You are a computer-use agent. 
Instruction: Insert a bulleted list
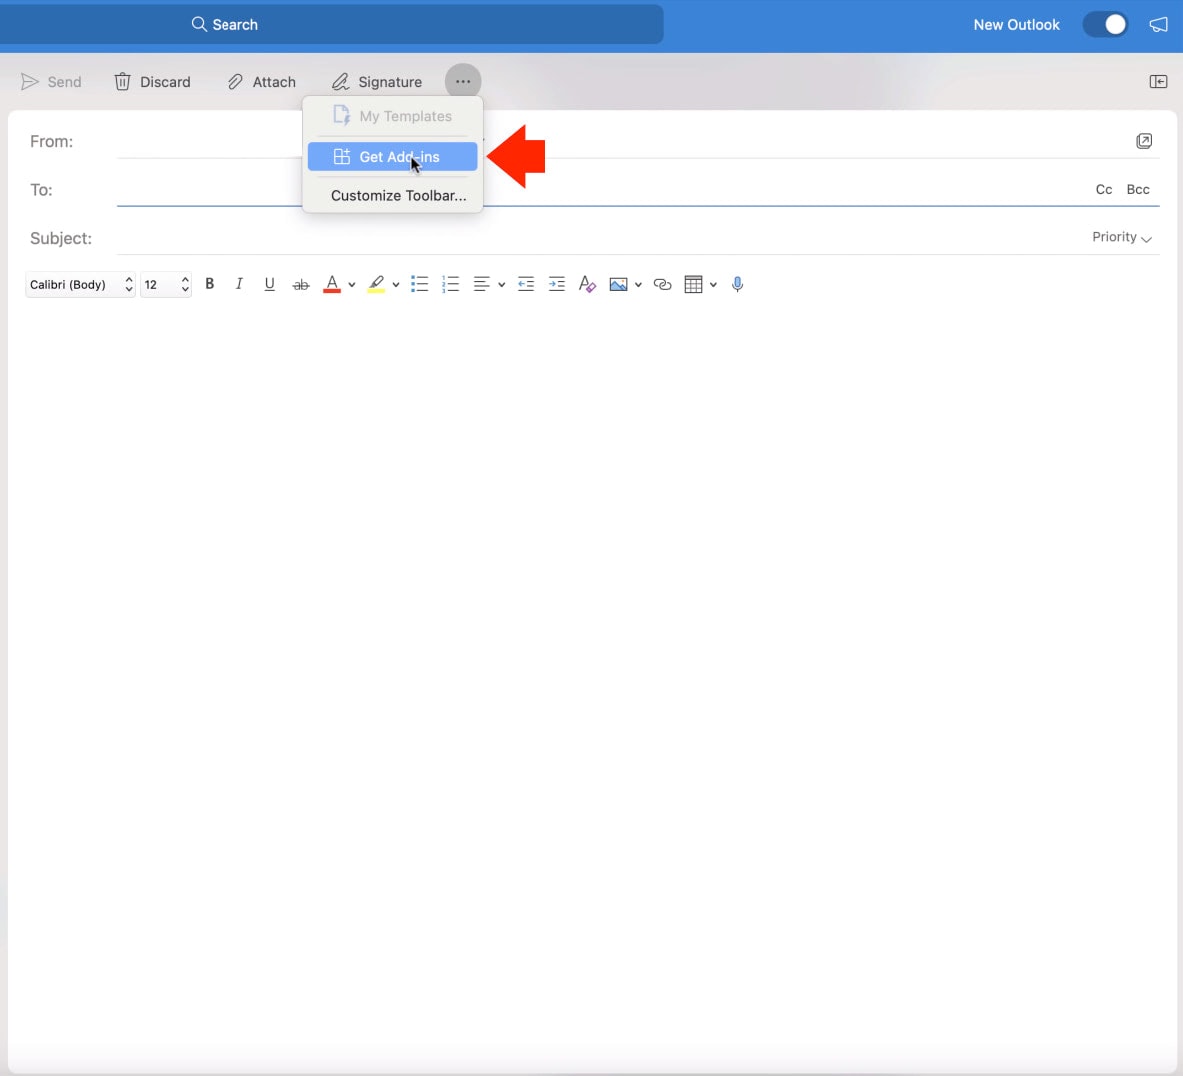tap(419, 284)
